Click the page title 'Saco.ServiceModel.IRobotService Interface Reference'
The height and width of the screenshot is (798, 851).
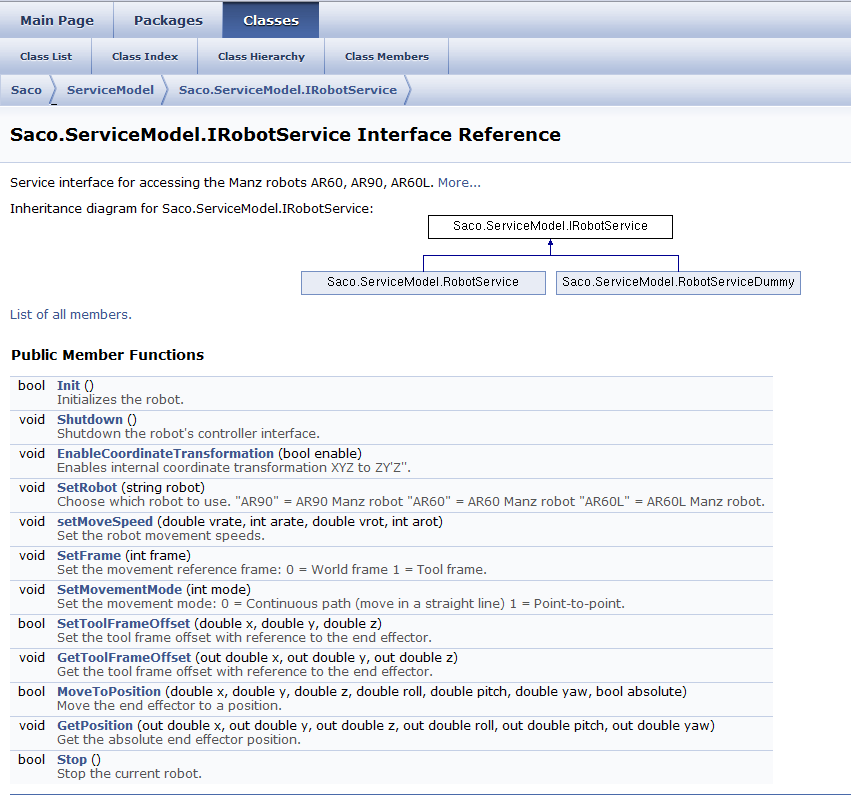[x=285, y=135]
